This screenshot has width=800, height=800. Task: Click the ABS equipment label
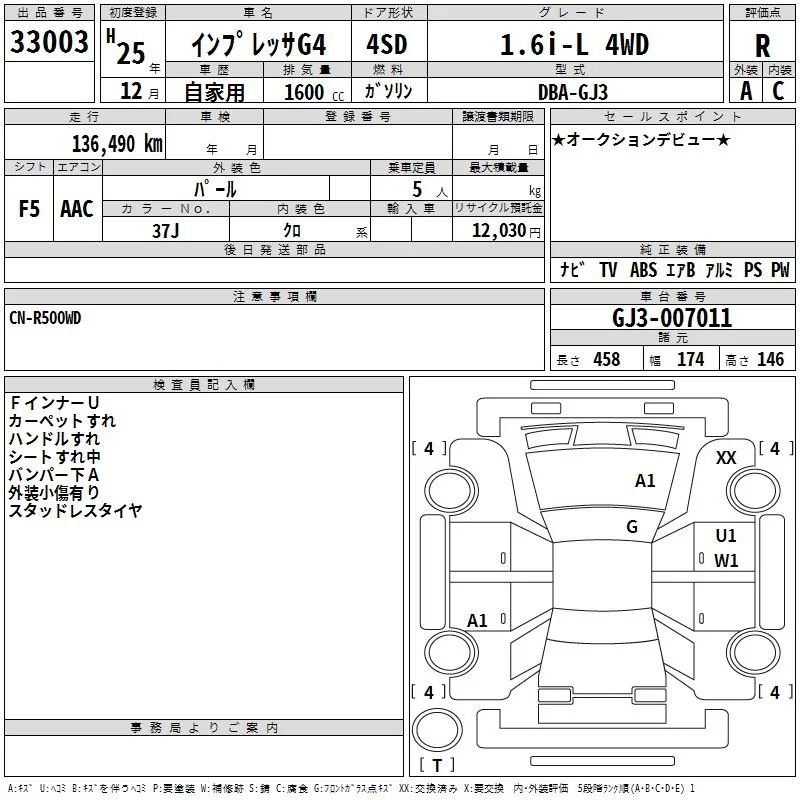(x=643, y=270)
